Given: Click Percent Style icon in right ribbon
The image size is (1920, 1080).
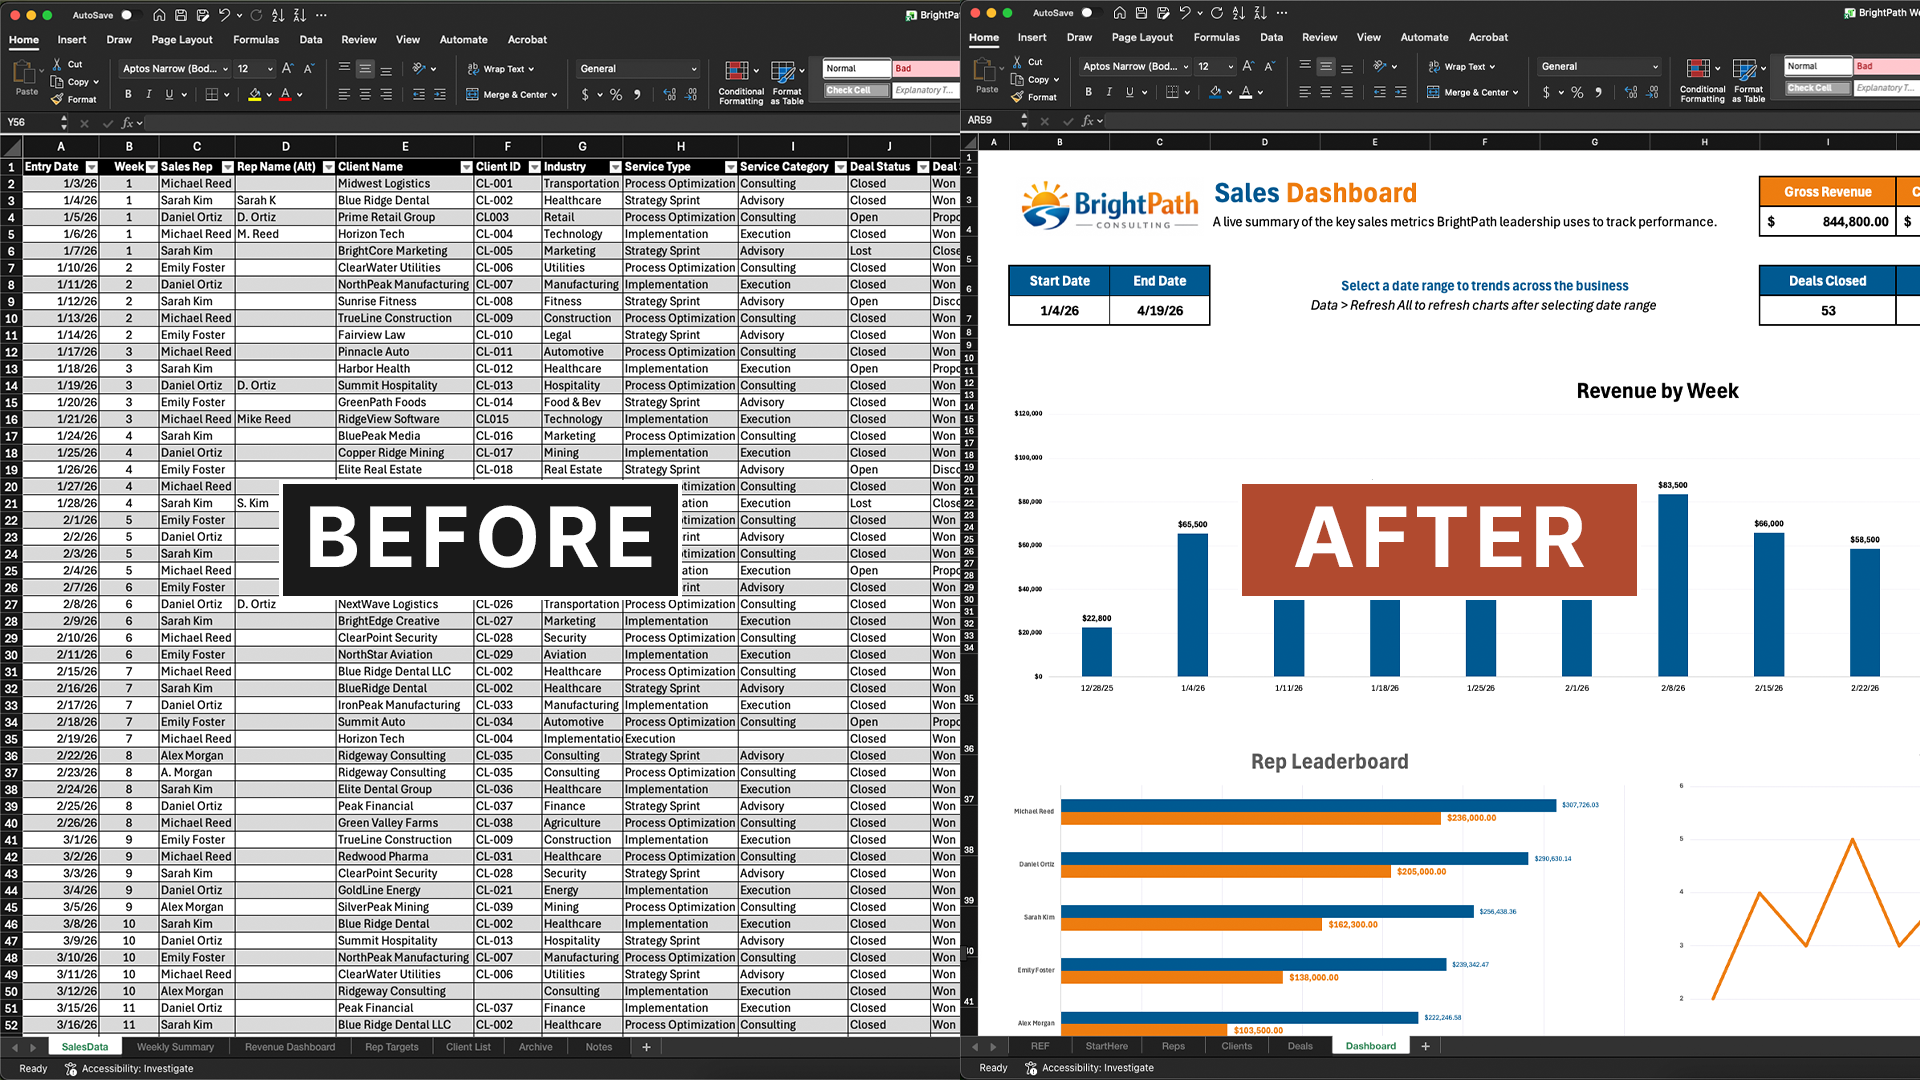Looking at the screenshot, I should [x=1577, y=92].
